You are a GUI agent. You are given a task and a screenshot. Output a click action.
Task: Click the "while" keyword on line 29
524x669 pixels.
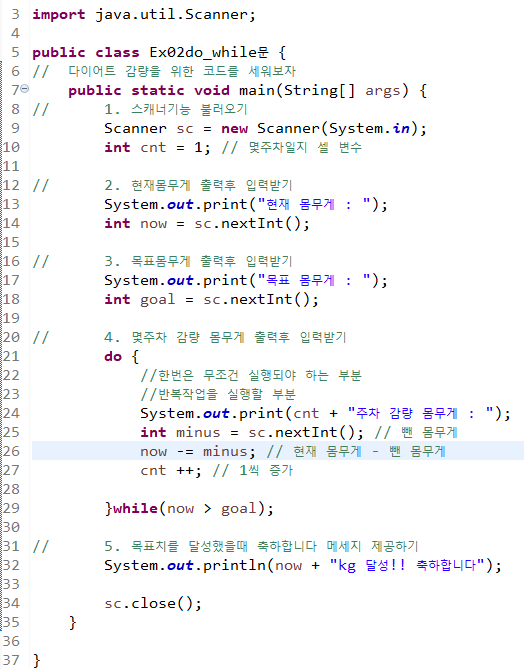(135, 508)
